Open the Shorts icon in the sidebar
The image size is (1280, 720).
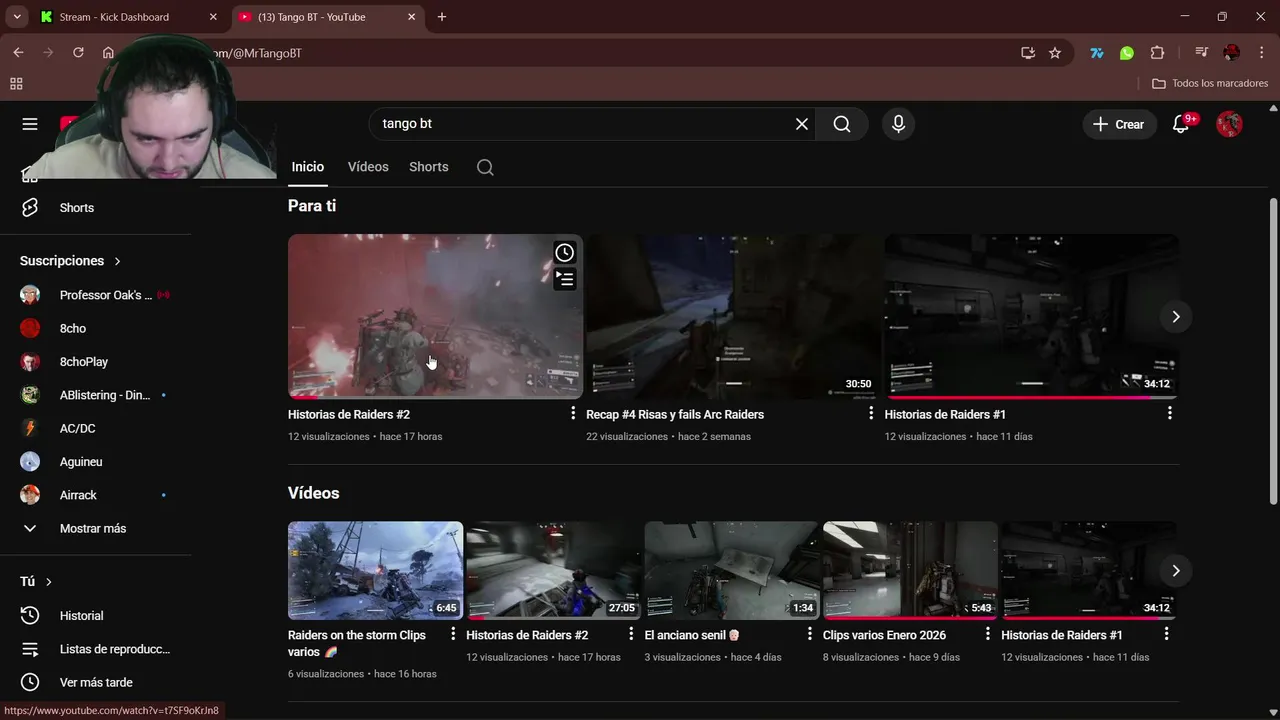pyautogui.click(x=30, y=208)
